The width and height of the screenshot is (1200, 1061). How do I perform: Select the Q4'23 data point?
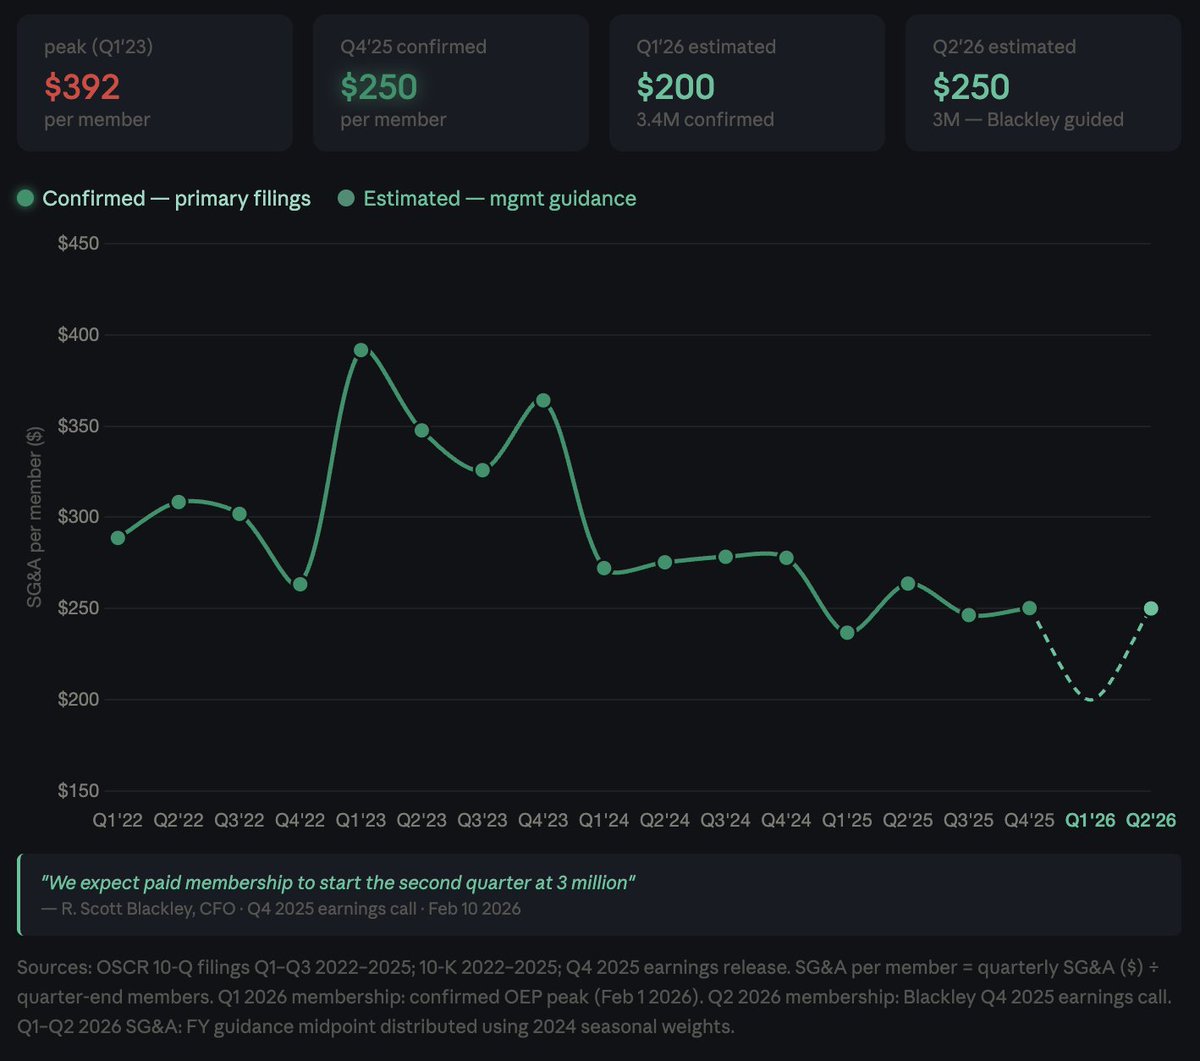543,400
